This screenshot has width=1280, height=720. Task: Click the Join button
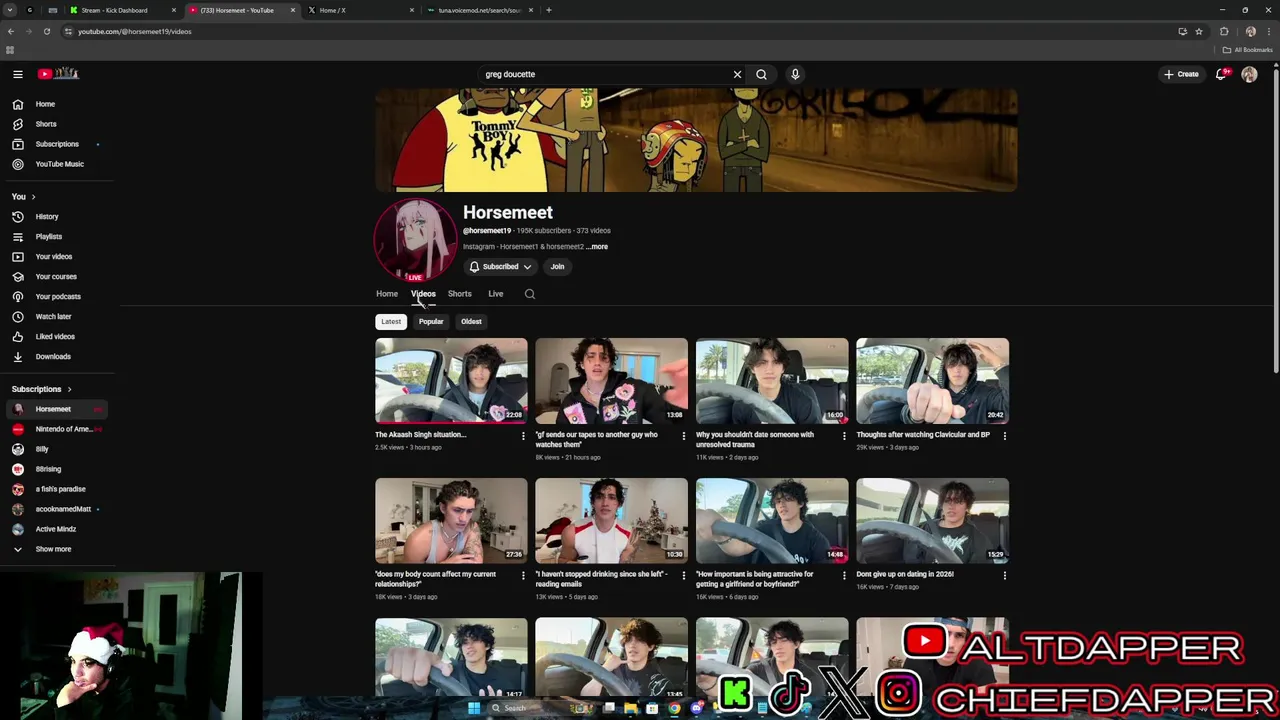(x=557, y=267)
